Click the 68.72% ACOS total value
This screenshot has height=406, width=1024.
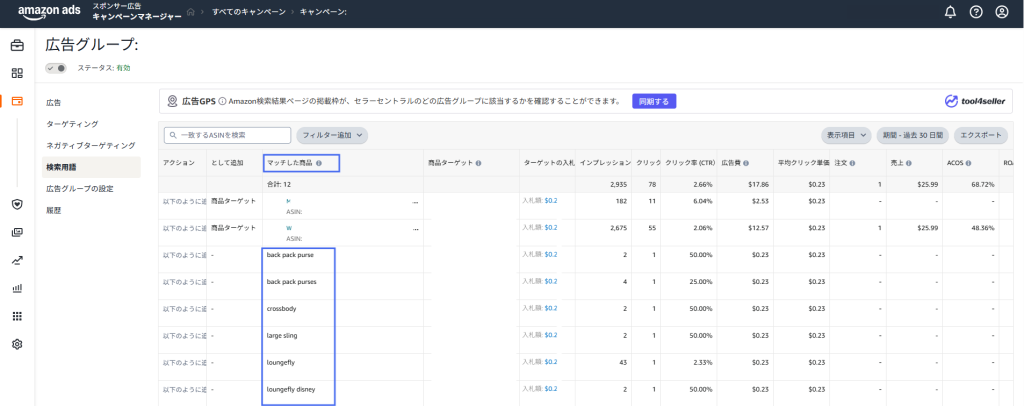(983, 185)
